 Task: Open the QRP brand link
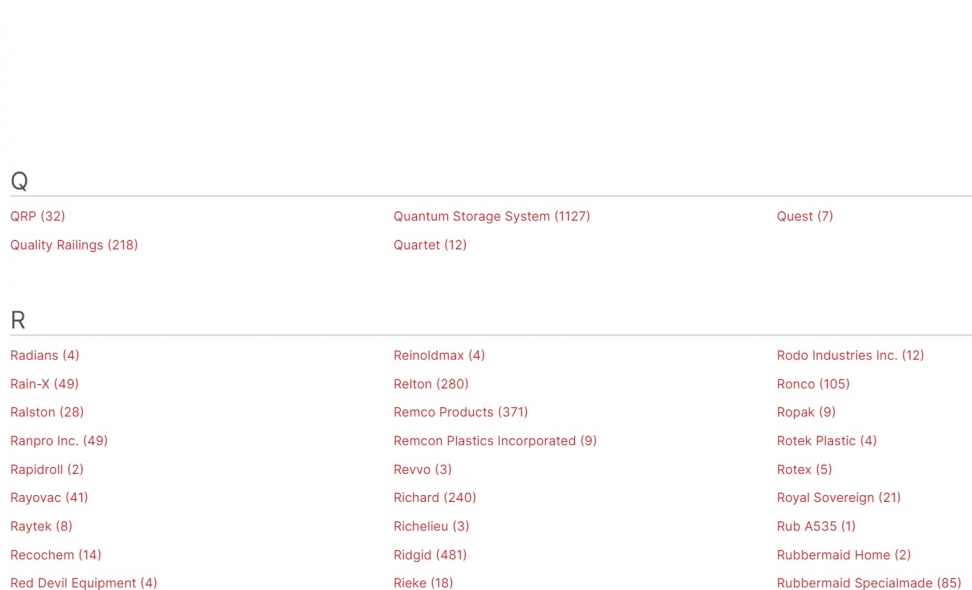pos(37,216)
